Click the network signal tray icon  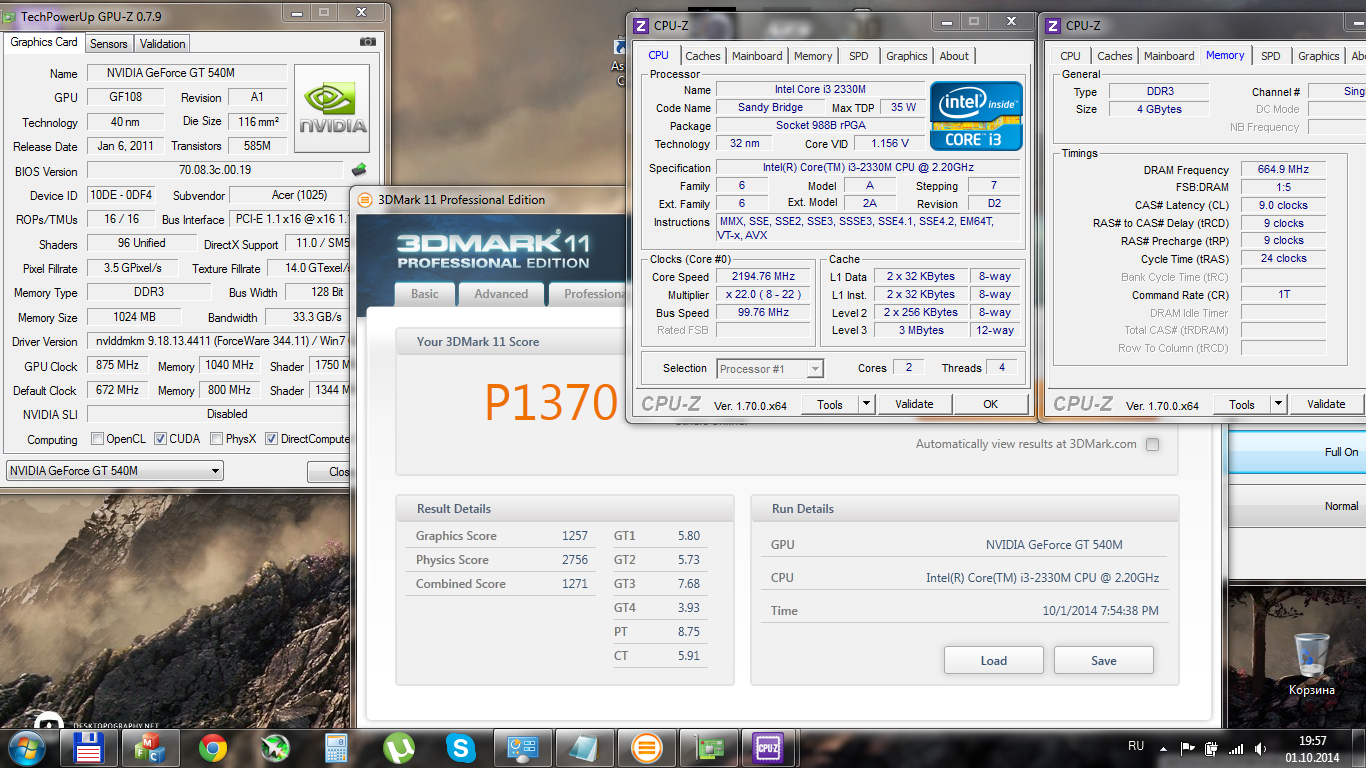[x=1237, y=748]
